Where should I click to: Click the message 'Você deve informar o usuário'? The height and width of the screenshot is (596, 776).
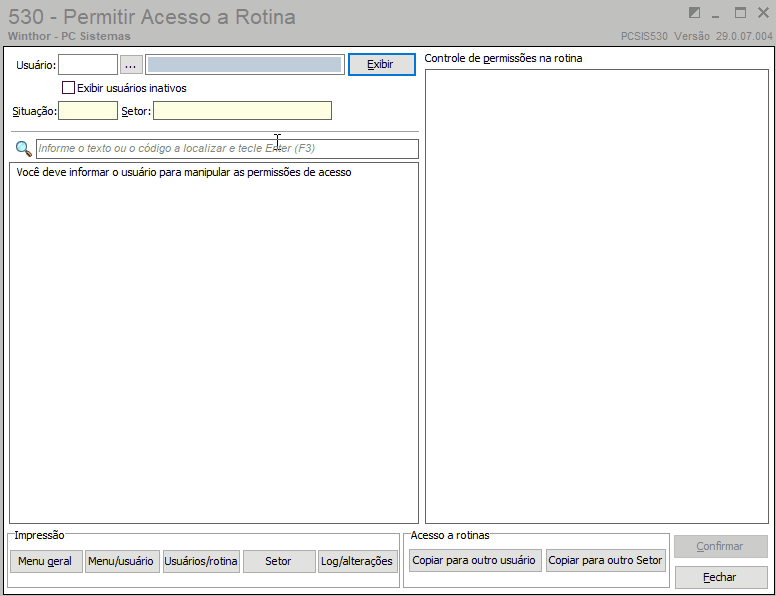click(x=184, y=172)
